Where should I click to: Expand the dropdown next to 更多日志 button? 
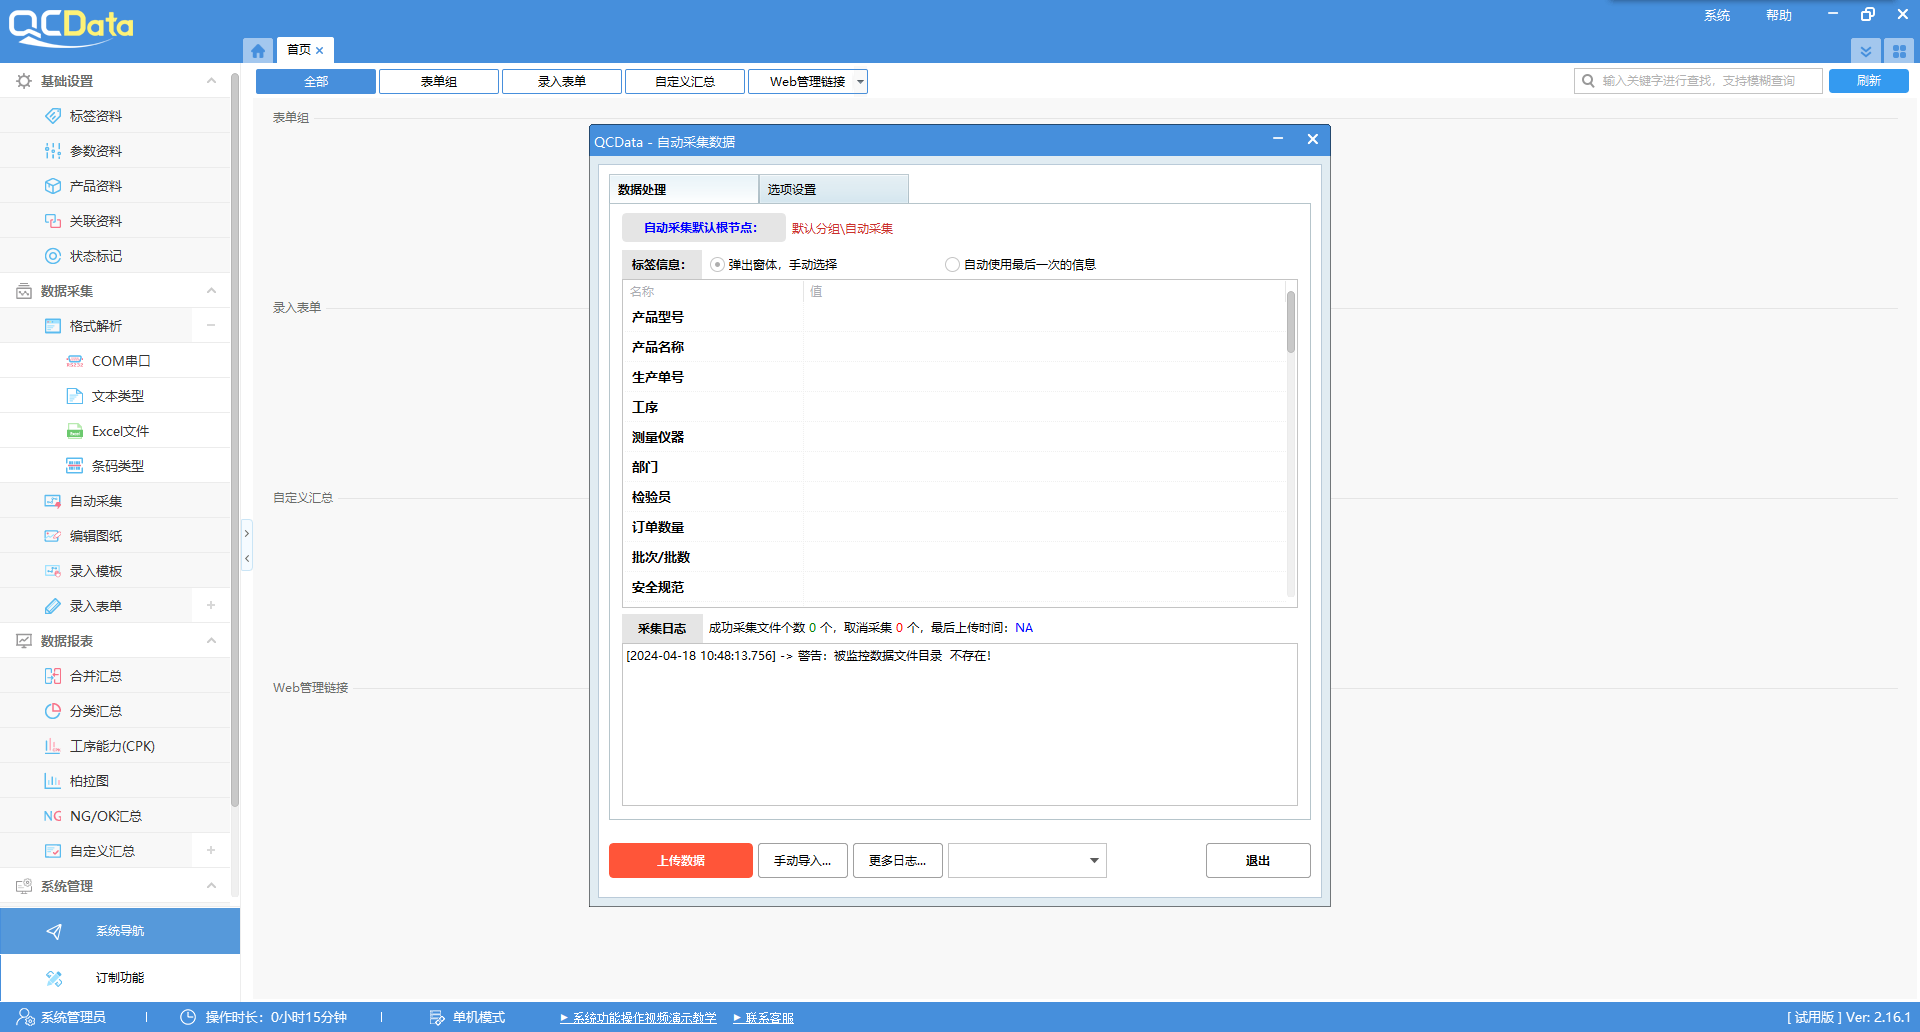[1095, 860]
